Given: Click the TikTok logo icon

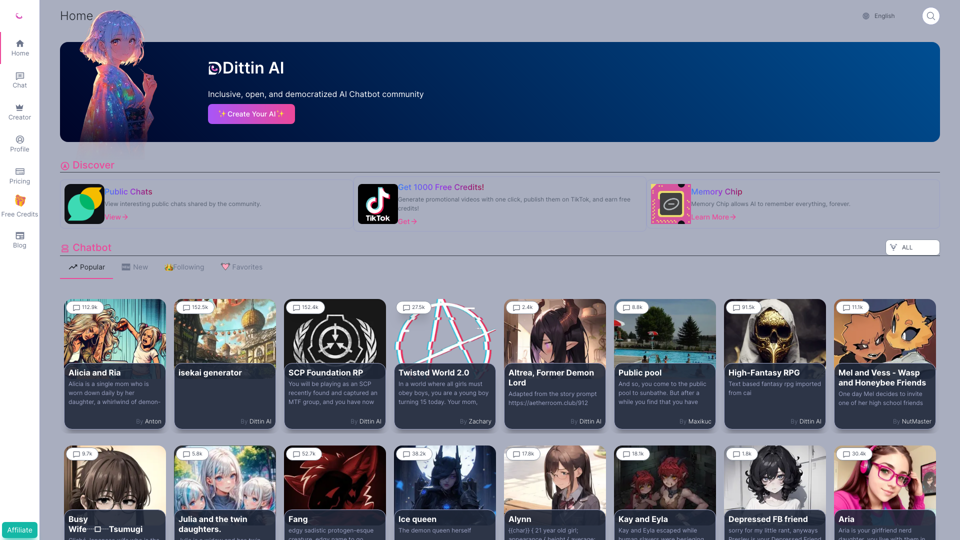Looking at the screenshot, I should 378,204.
